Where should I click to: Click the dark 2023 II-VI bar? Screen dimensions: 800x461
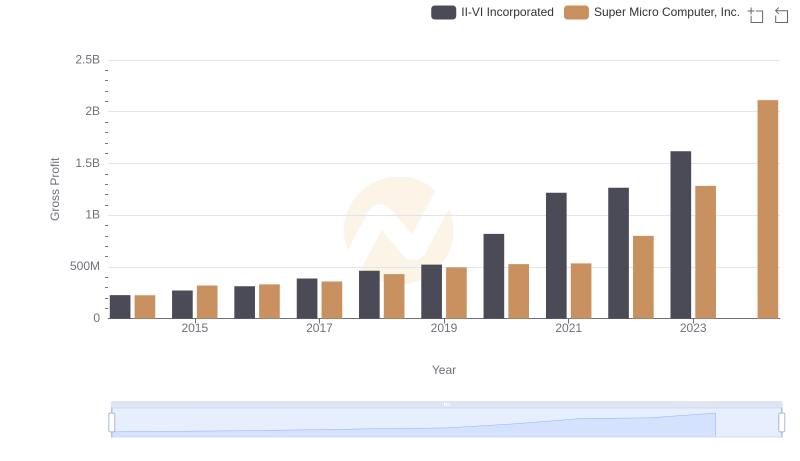(681, 235)
